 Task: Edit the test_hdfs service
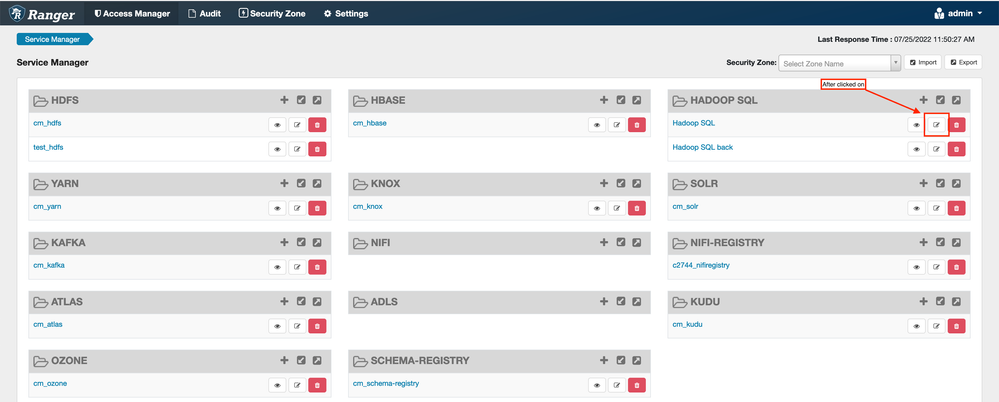pyautogui.click(x=298, y=149)
